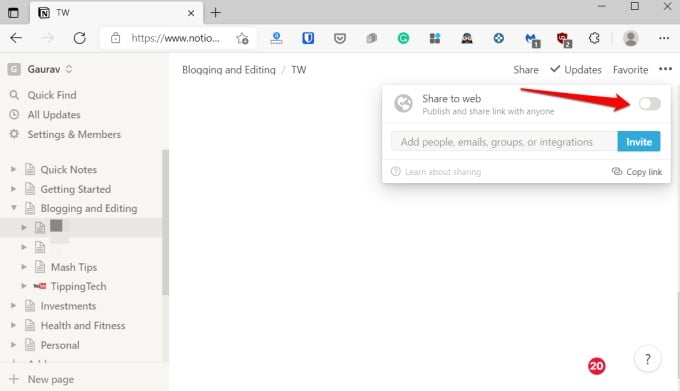Click the Share to web globe icon

pos(403,103)
